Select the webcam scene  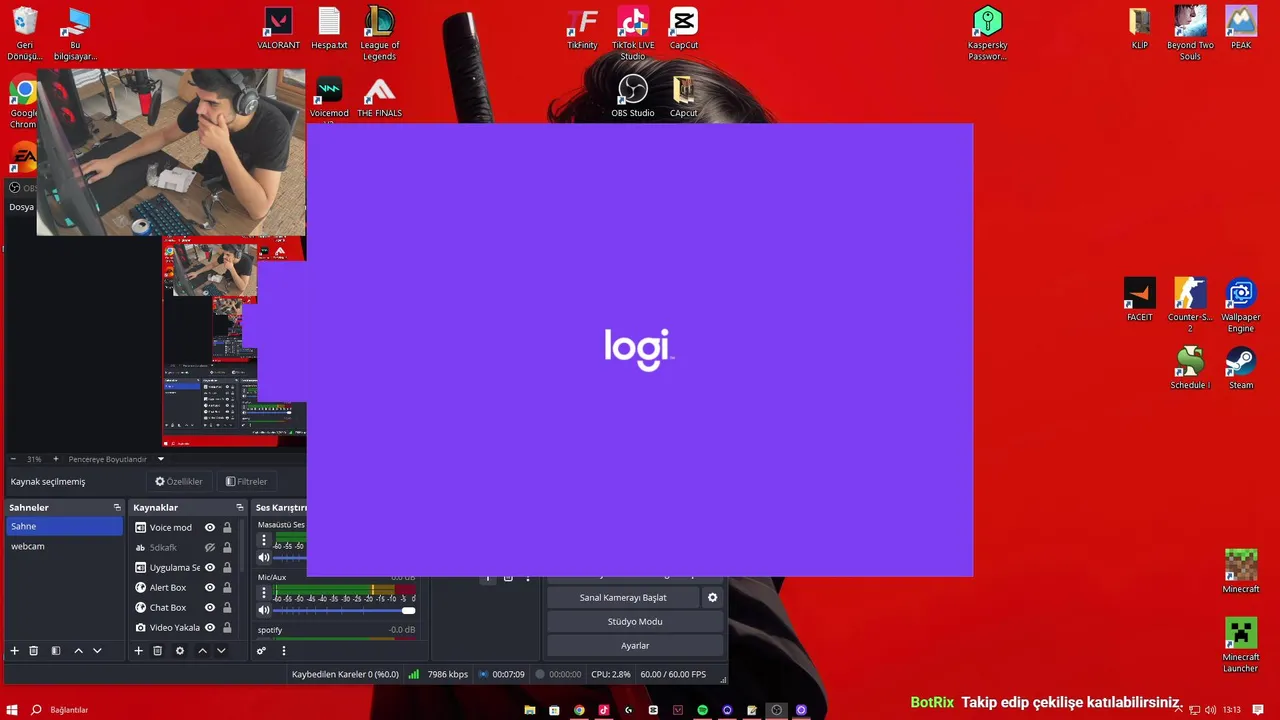[64, 546]
